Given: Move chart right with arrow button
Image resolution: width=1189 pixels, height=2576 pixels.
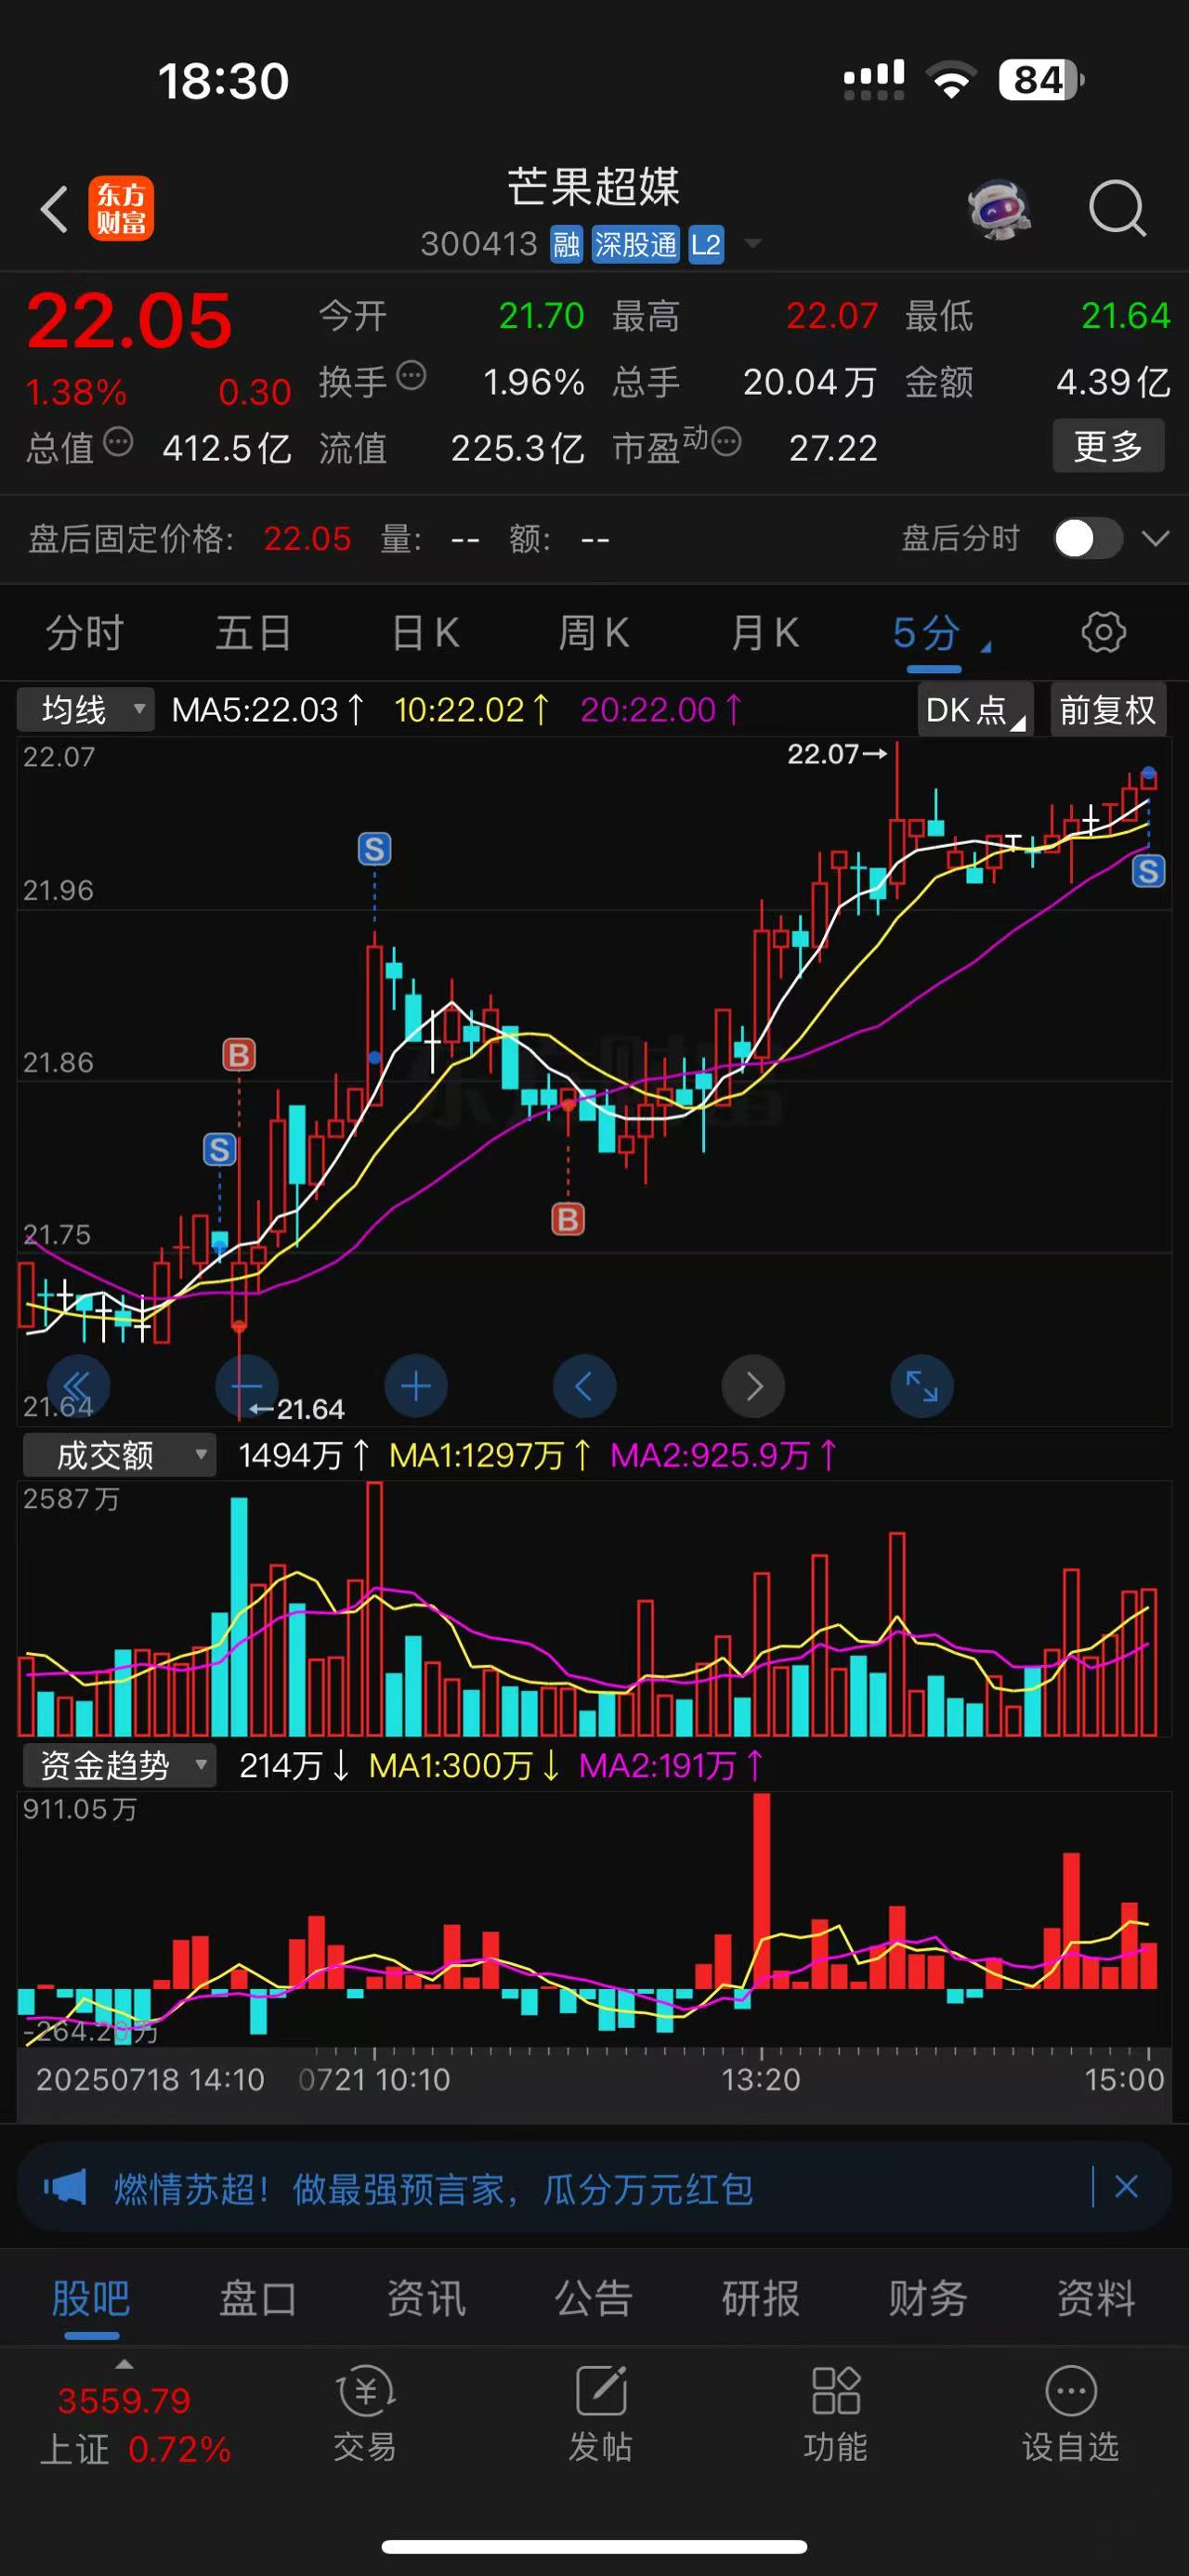Looking at the screenshot, I should [753, 1386].
